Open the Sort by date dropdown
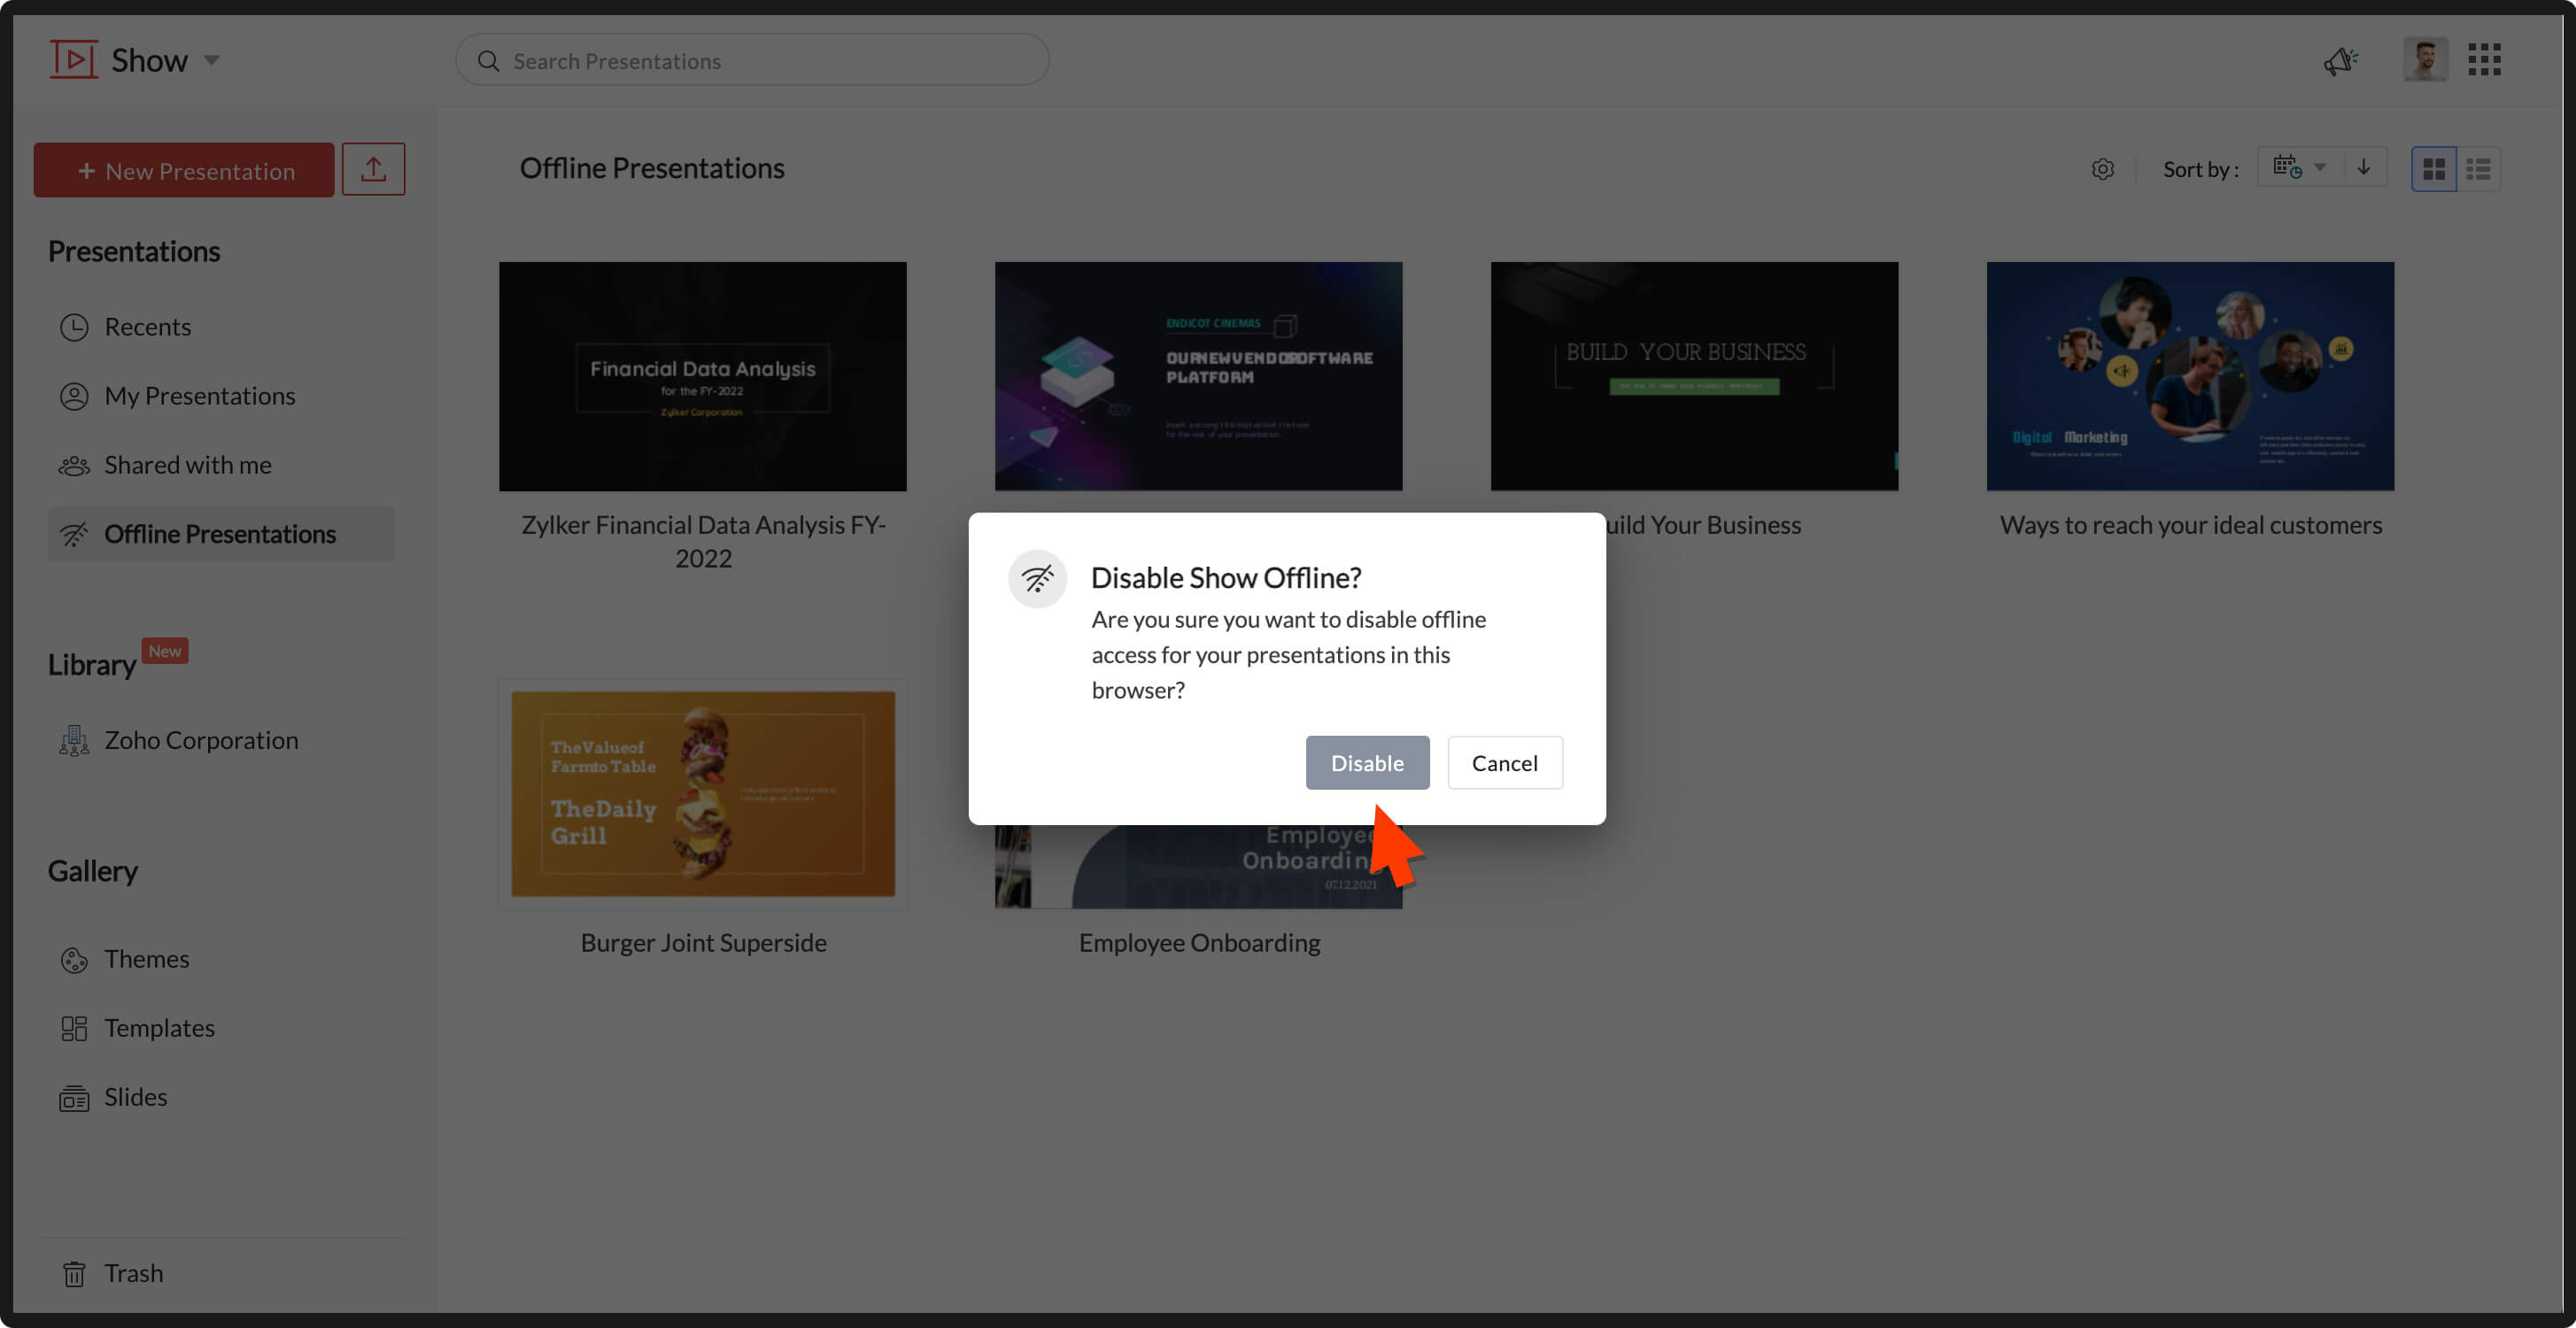Viewport: 2576px width, 1328px height. [x=2299, y=167]
